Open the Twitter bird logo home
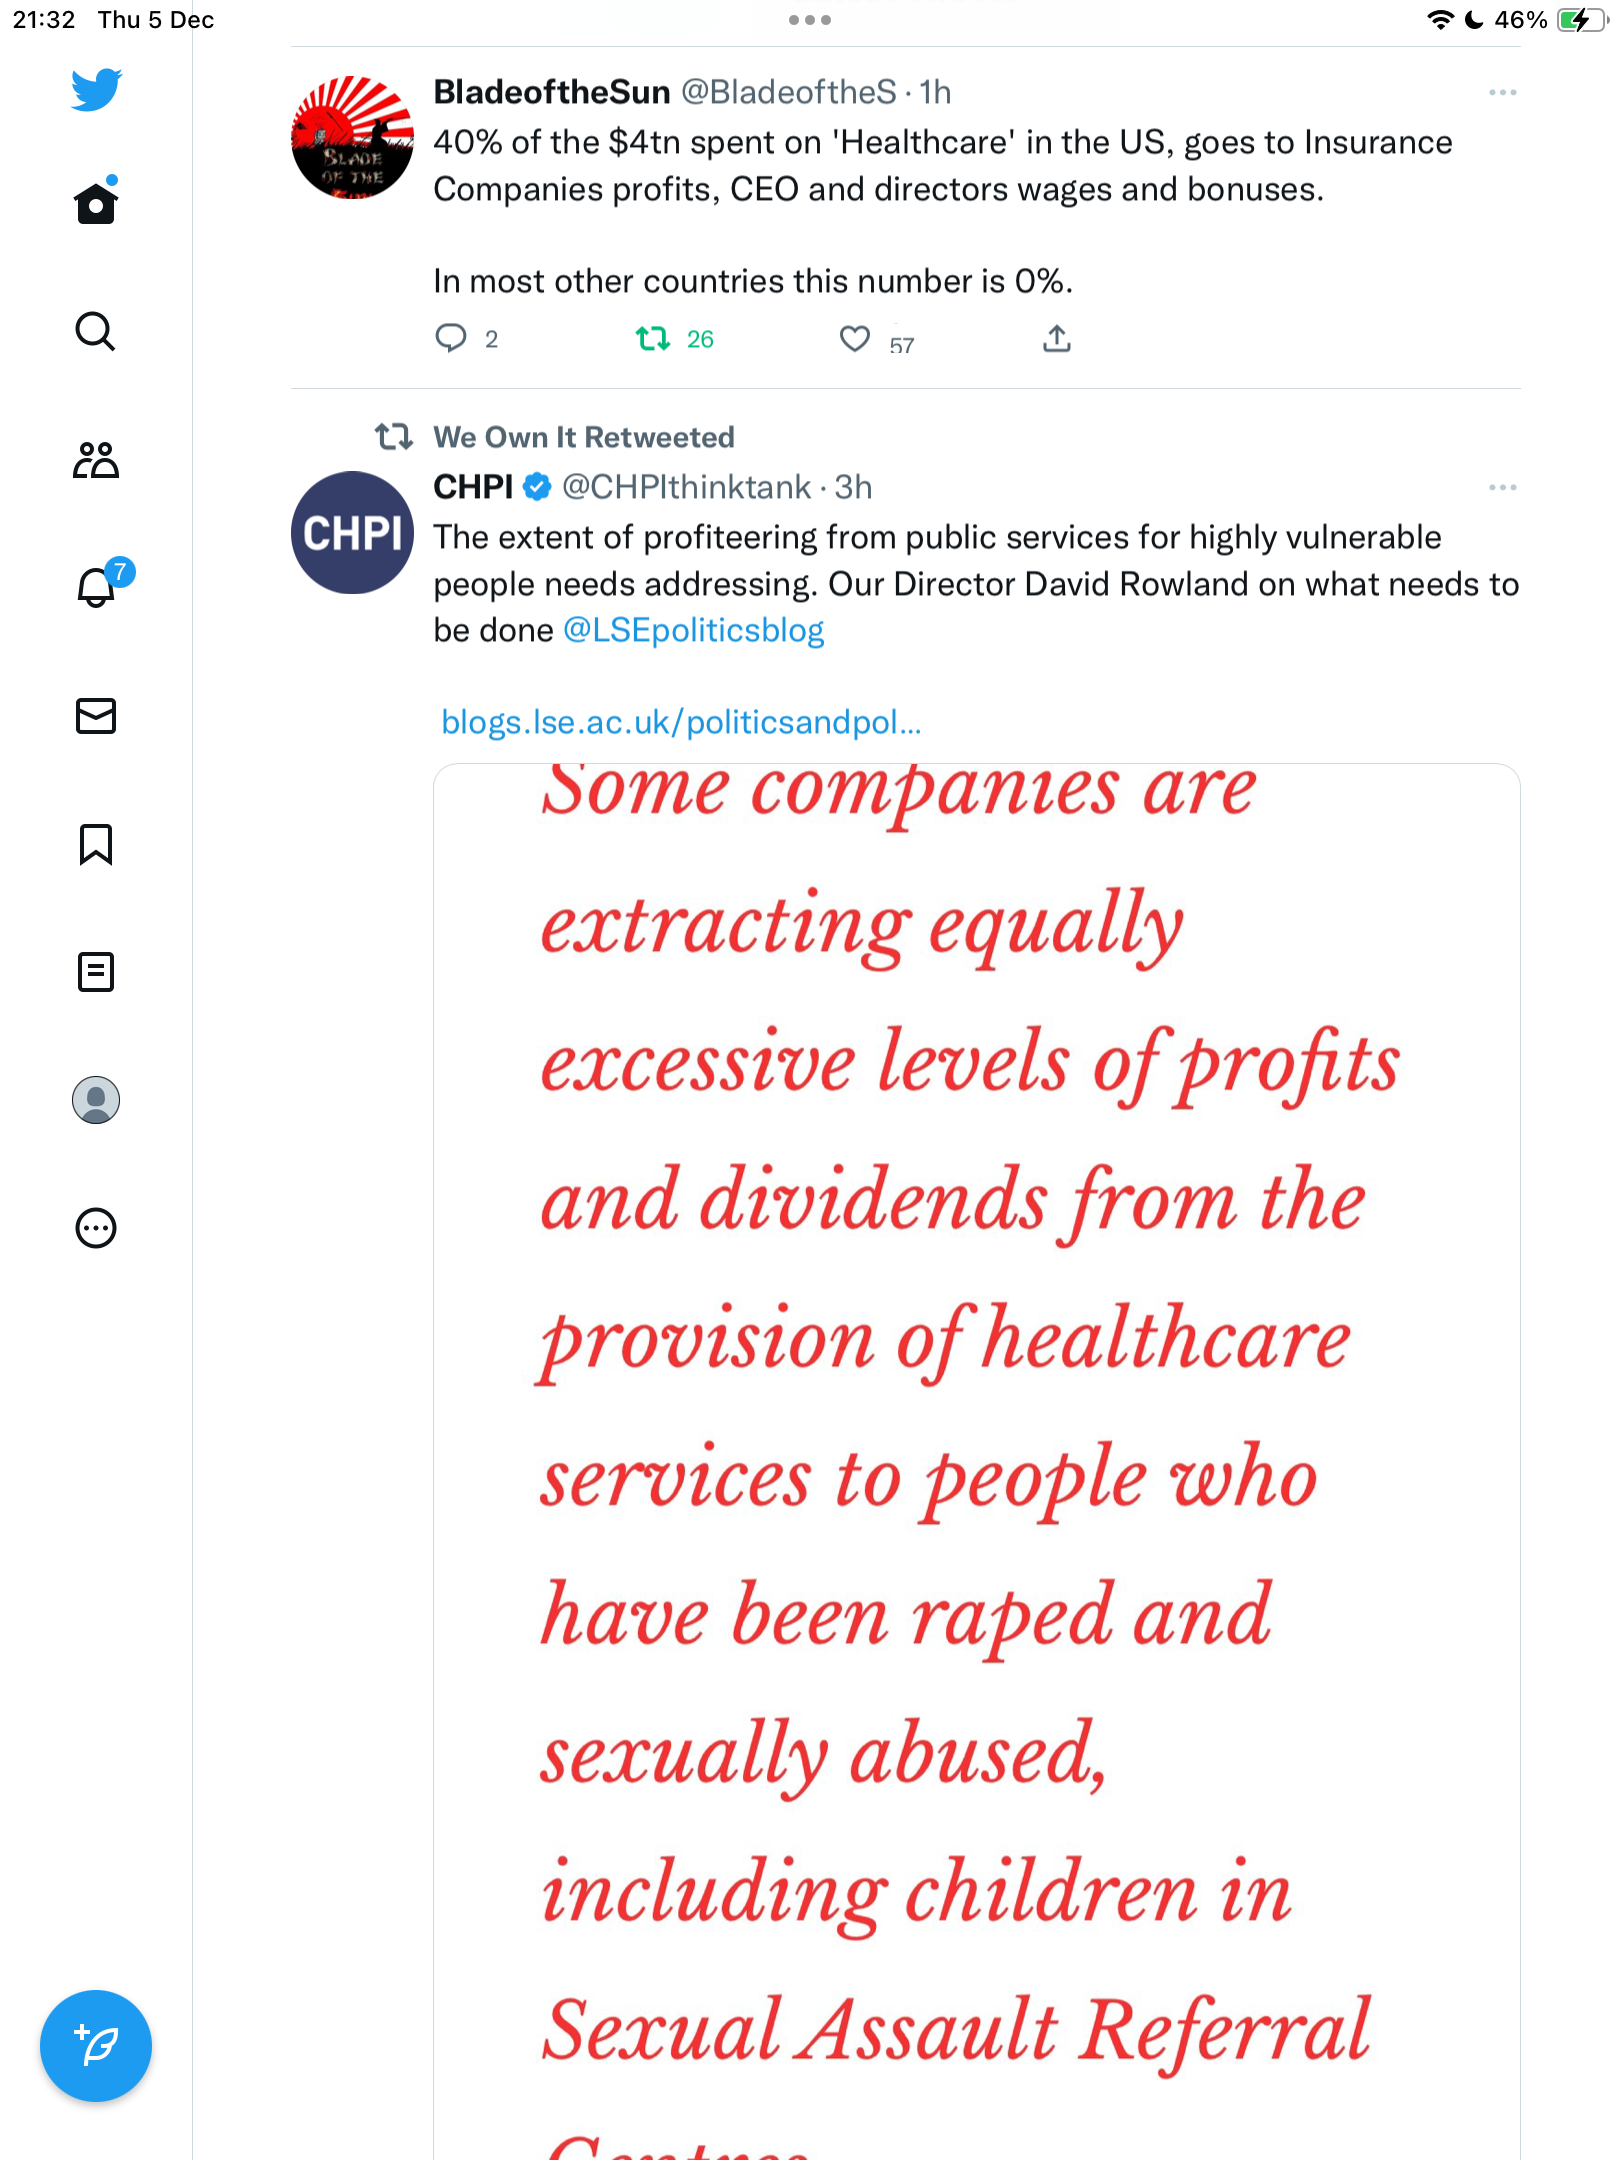The width and height of the screenshot is (1620, 2160). tap(96, 89)
